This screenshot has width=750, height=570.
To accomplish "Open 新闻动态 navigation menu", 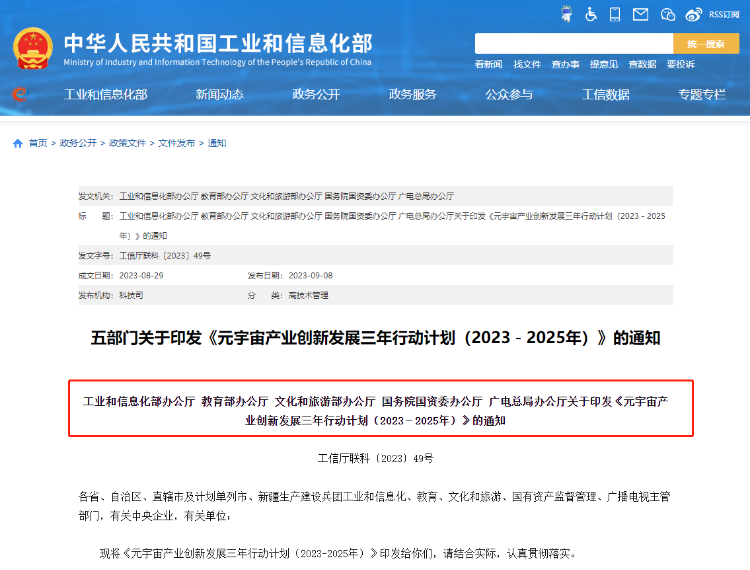I will point(220,95).
